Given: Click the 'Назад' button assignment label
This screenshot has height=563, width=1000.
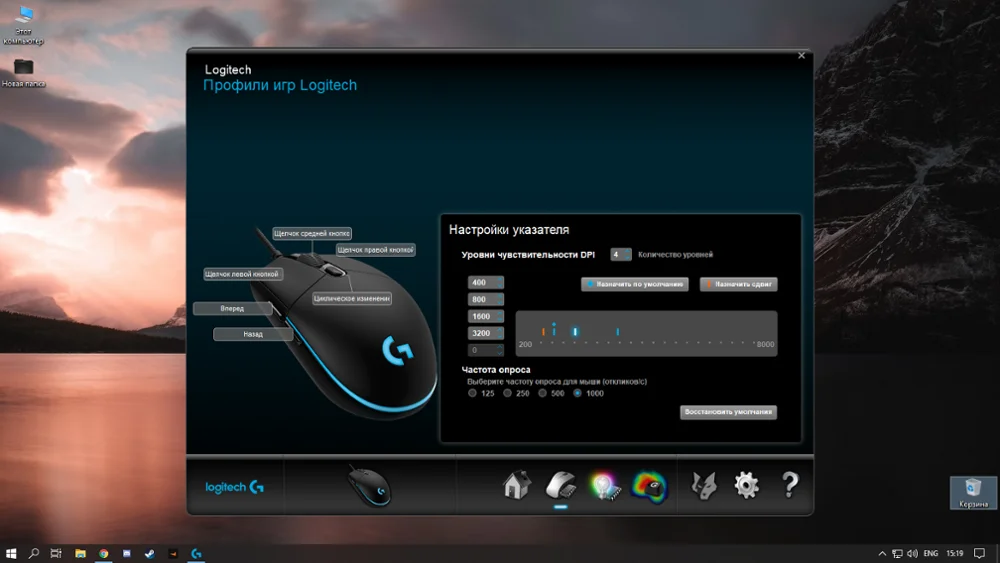Looking at the screenshot, I should pos(253,334).
